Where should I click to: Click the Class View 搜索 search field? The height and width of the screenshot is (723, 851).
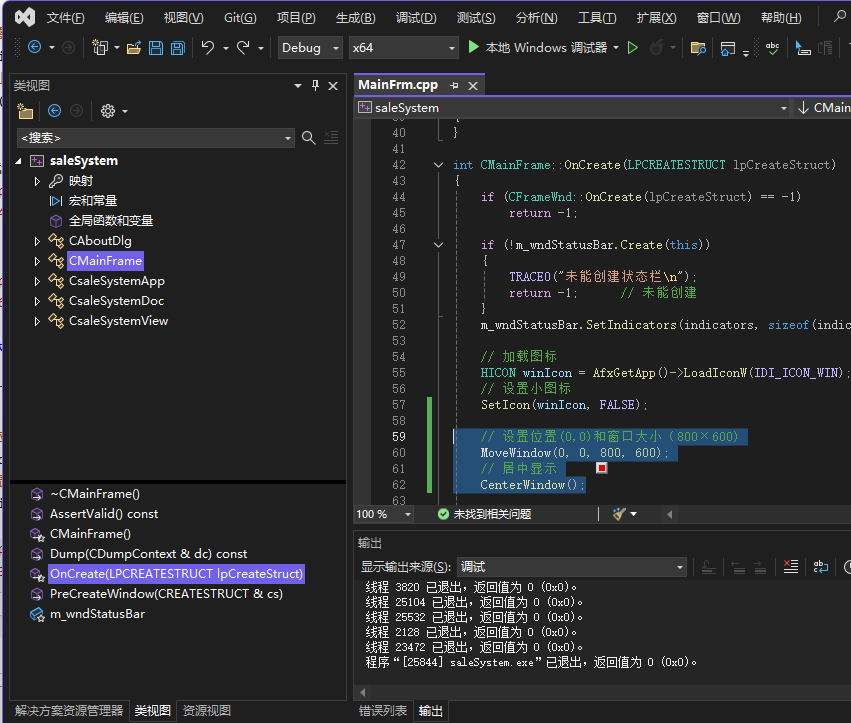pyautogui.click(x=150, y=138)
